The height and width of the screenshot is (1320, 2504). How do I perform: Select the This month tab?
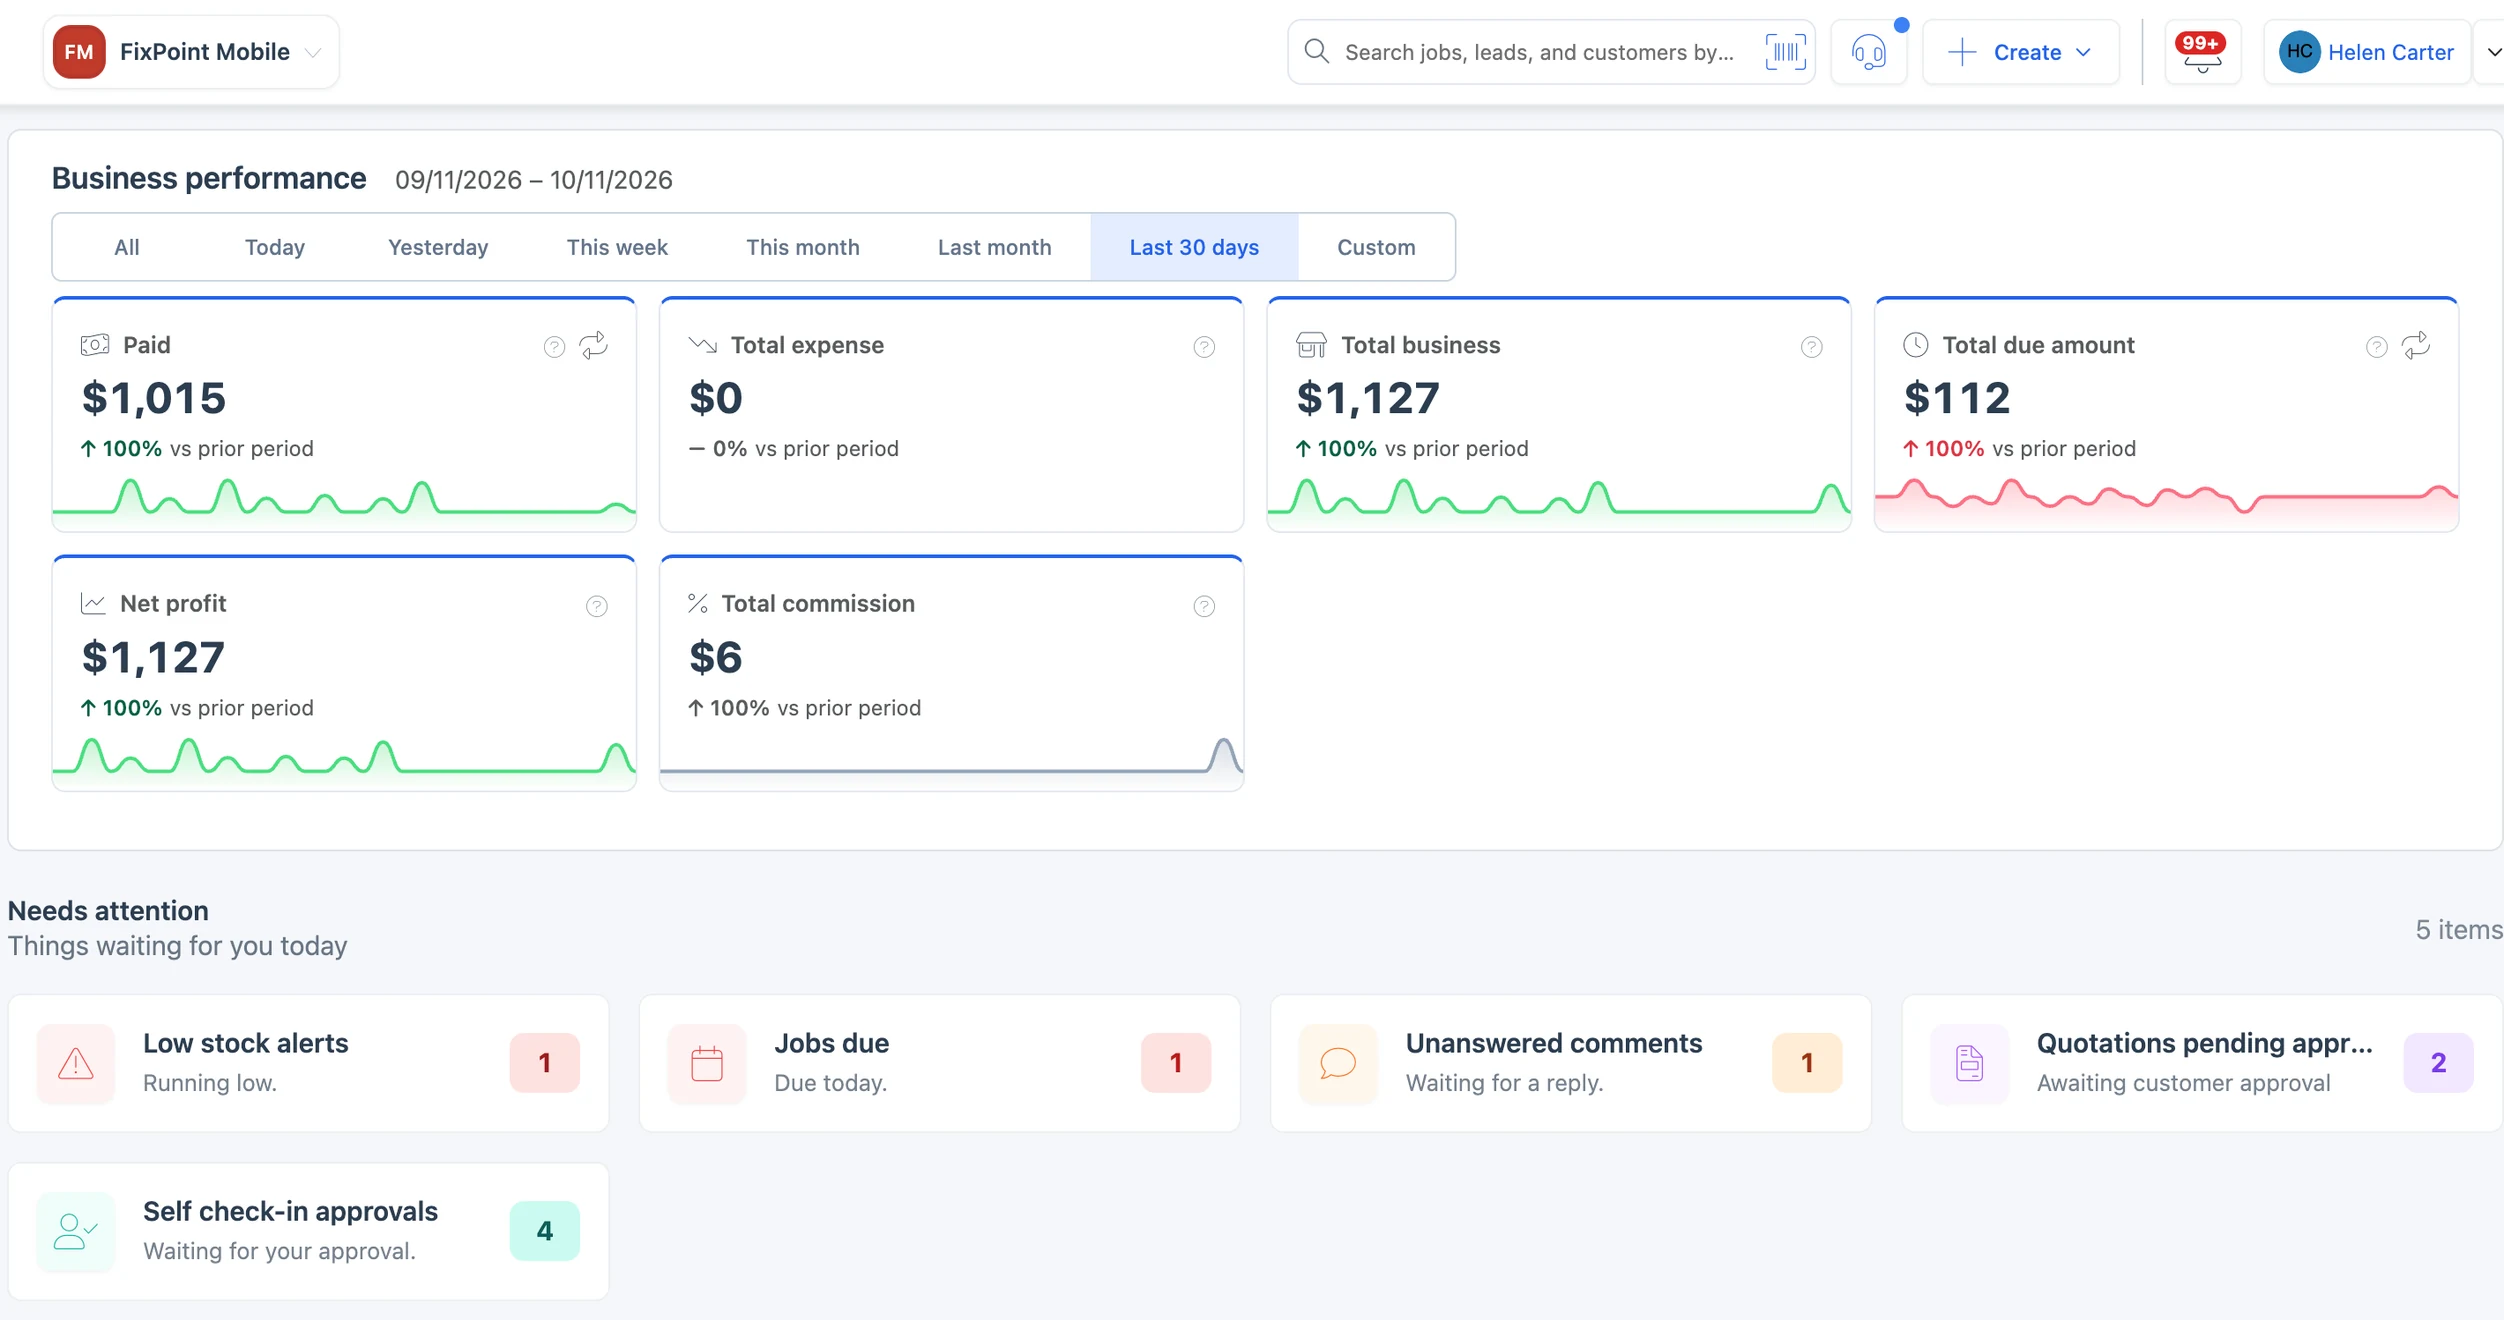[803, 247]
